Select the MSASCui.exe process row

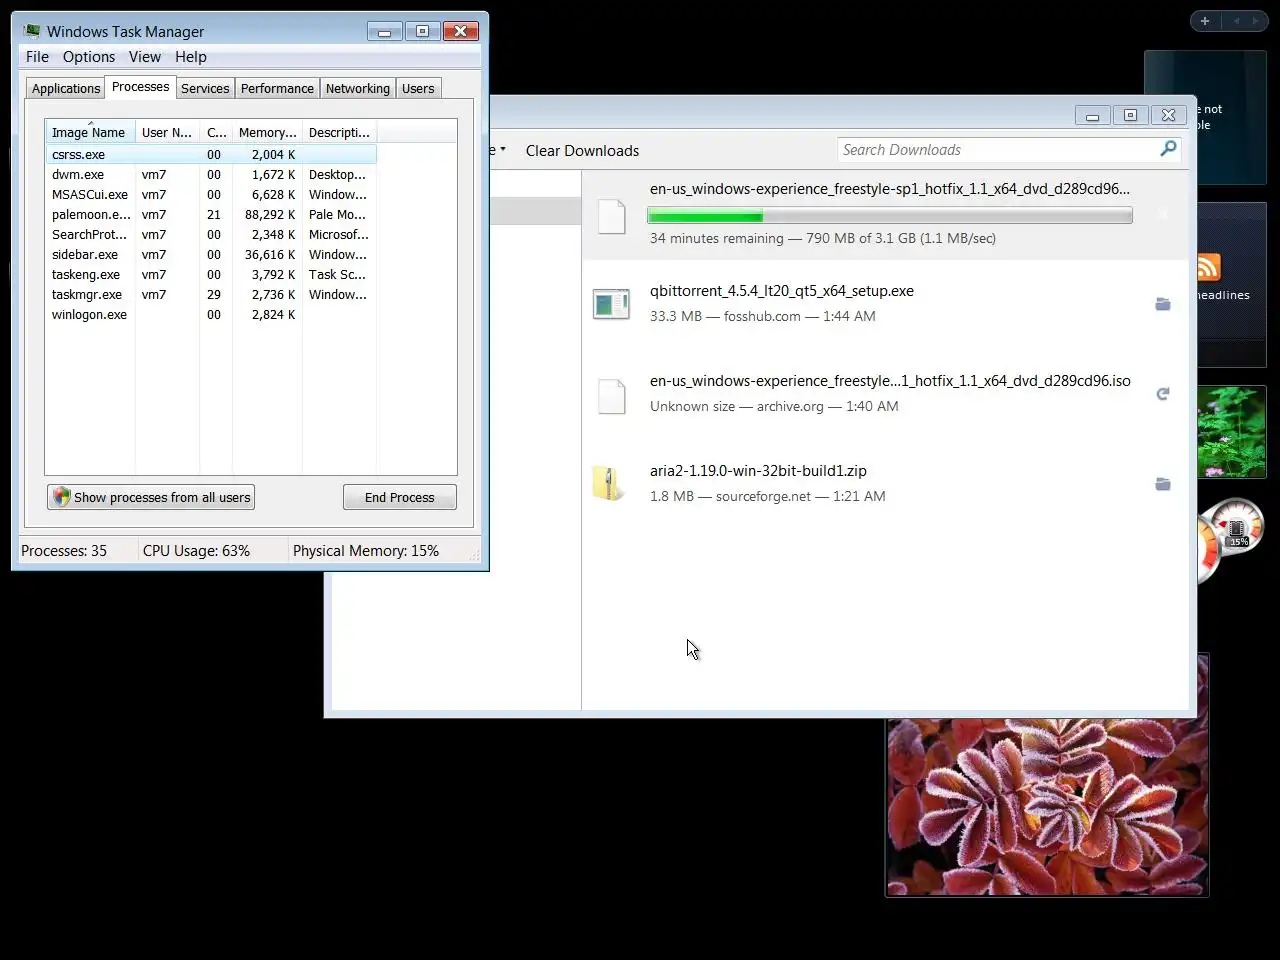click(211, 194)
